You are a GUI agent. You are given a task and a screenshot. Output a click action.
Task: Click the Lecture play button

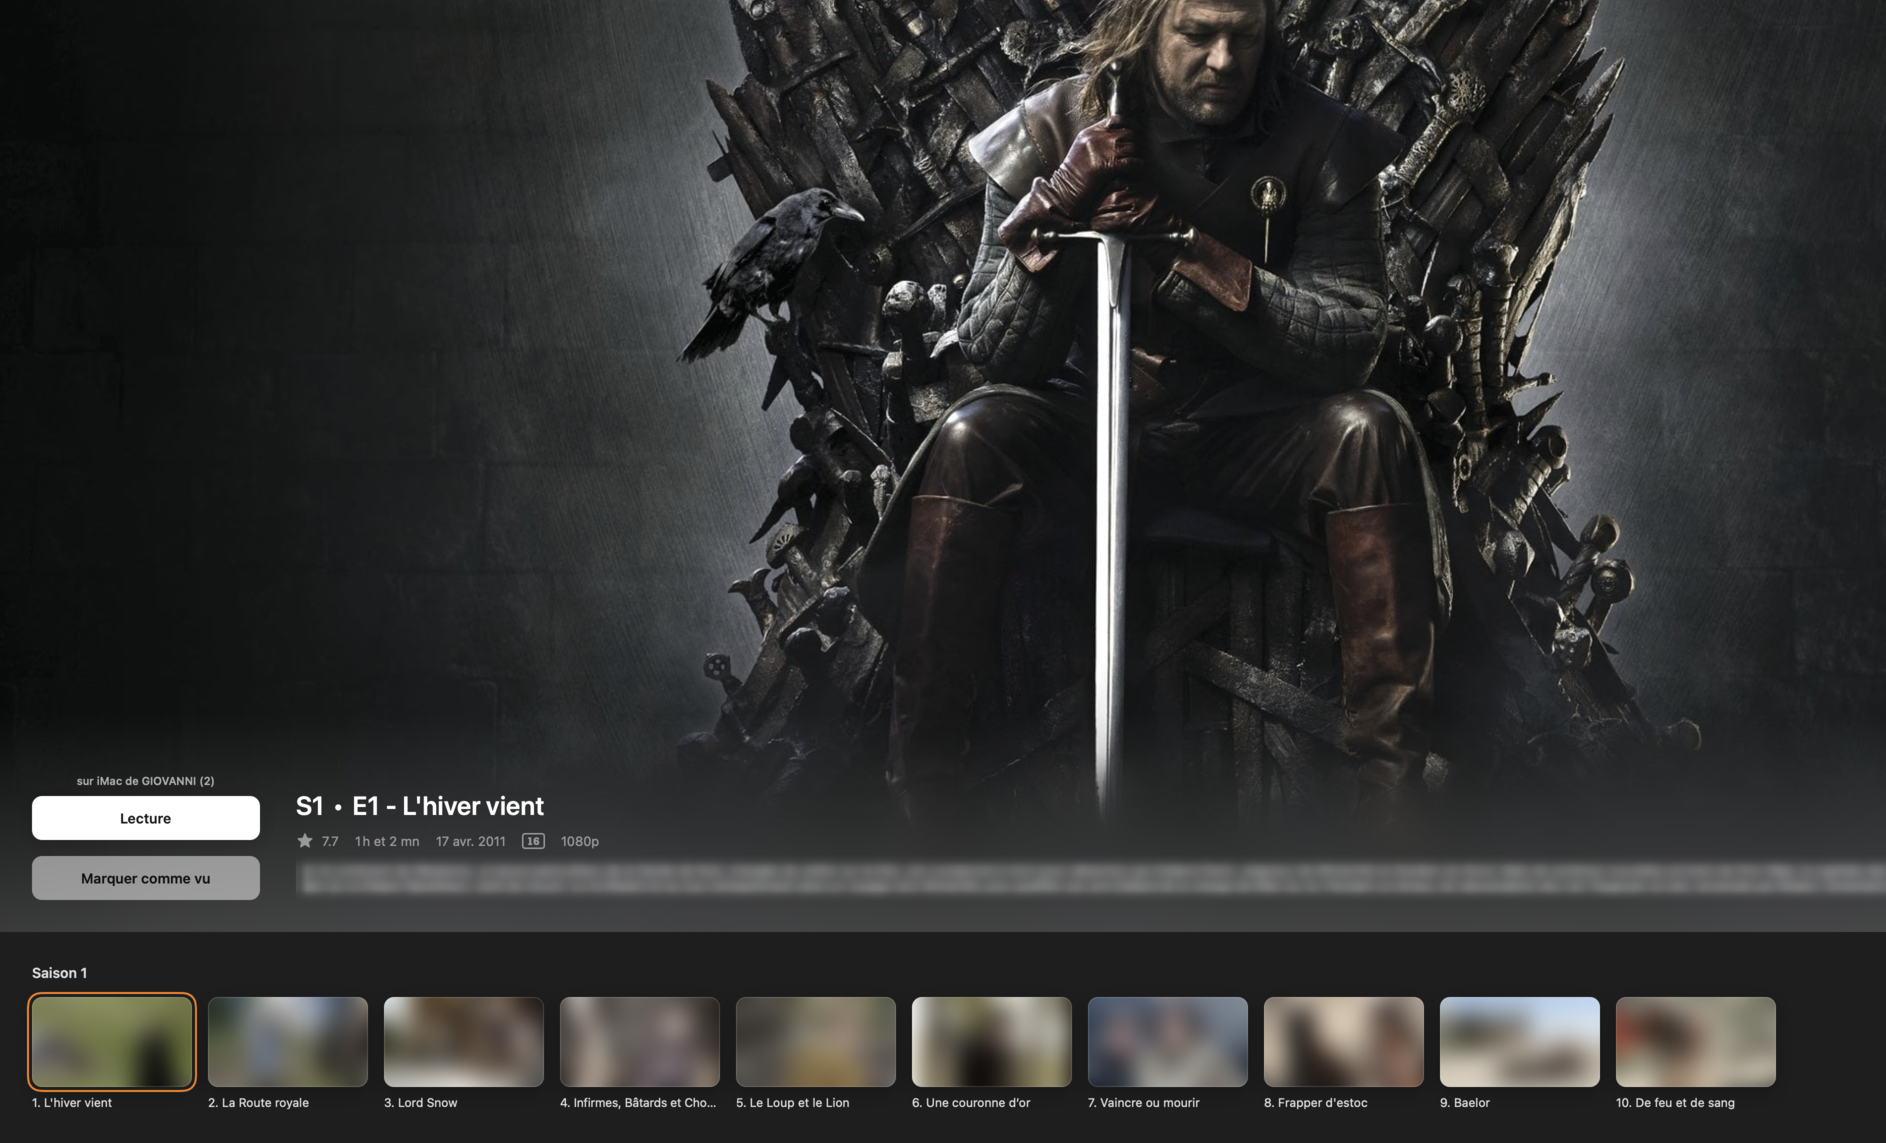pyautogui.click(x=146, y=818)
